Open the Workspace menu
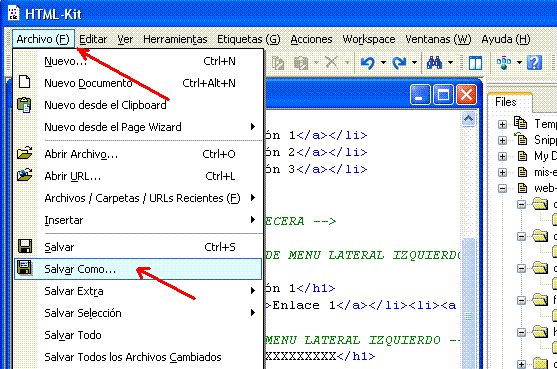 coord(369,39)
